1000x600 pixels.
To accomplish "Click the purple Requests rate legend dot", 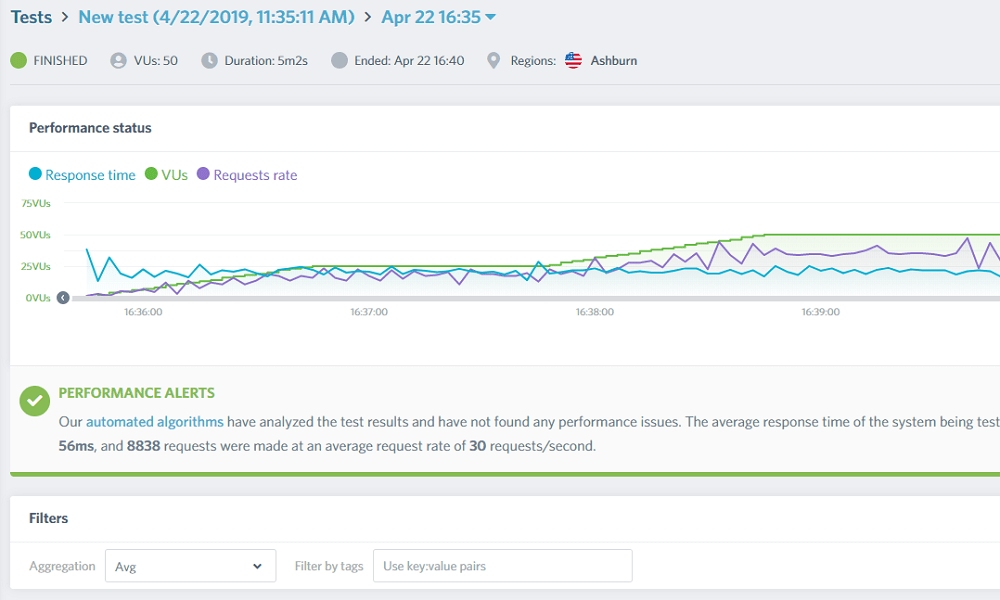I will coord(203,173).
